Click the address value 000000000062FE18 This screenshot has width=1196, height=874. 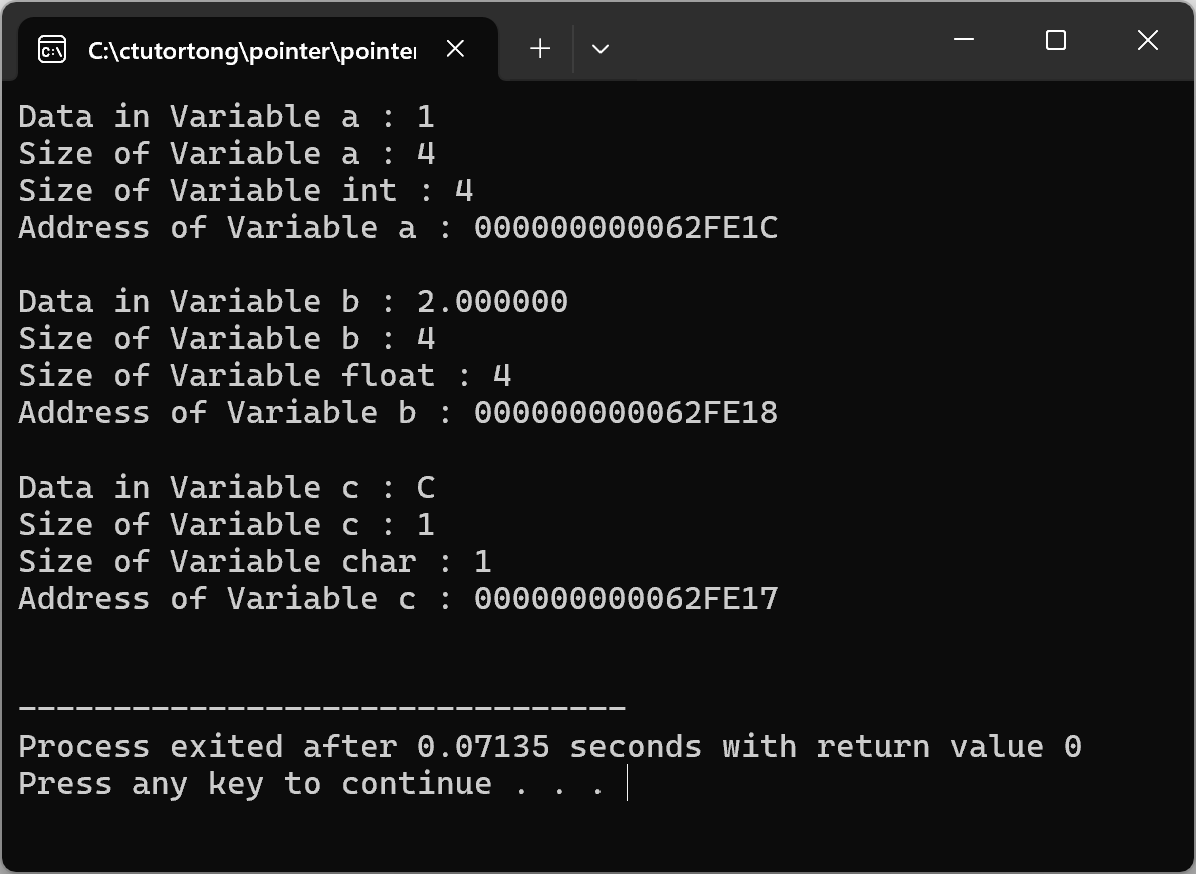(x=626, y=413)
